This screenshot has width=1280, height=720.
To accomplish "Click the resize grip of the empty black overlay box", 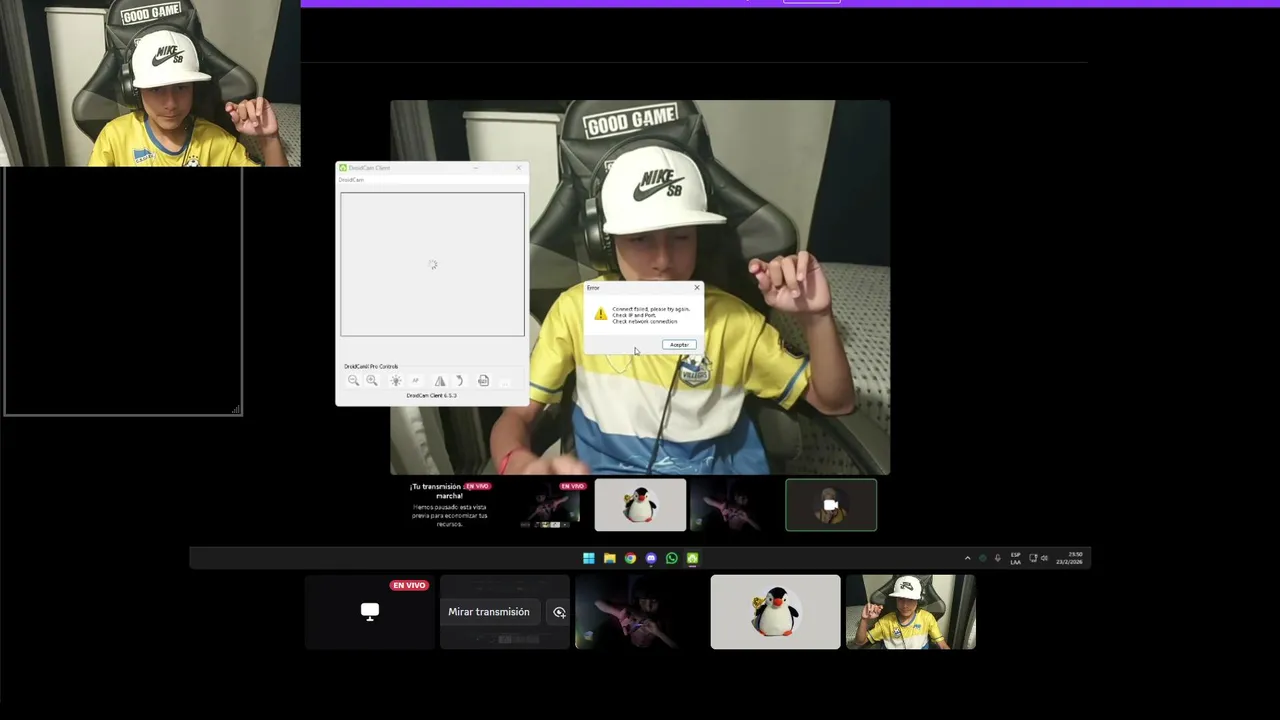I will point(237,409).
